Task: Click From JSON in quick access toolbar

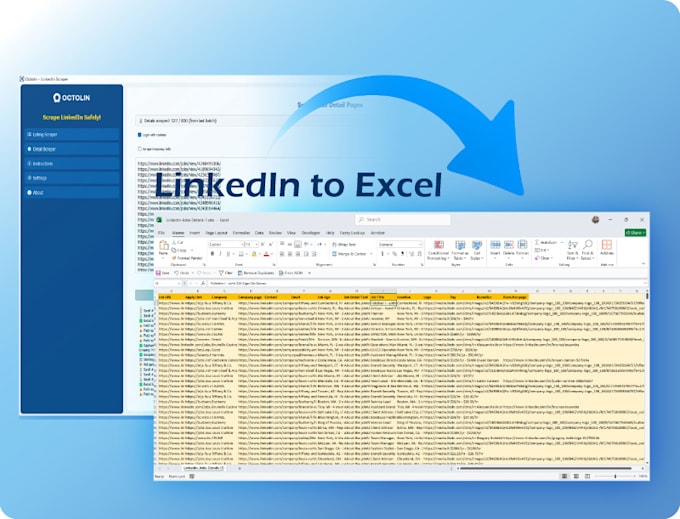Action: pos(291,273)
